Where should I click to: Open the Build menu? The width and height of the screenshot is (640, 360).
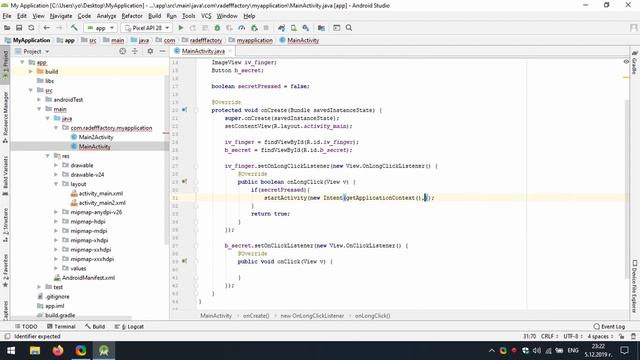pyautogui.click(x=154, y=16)
